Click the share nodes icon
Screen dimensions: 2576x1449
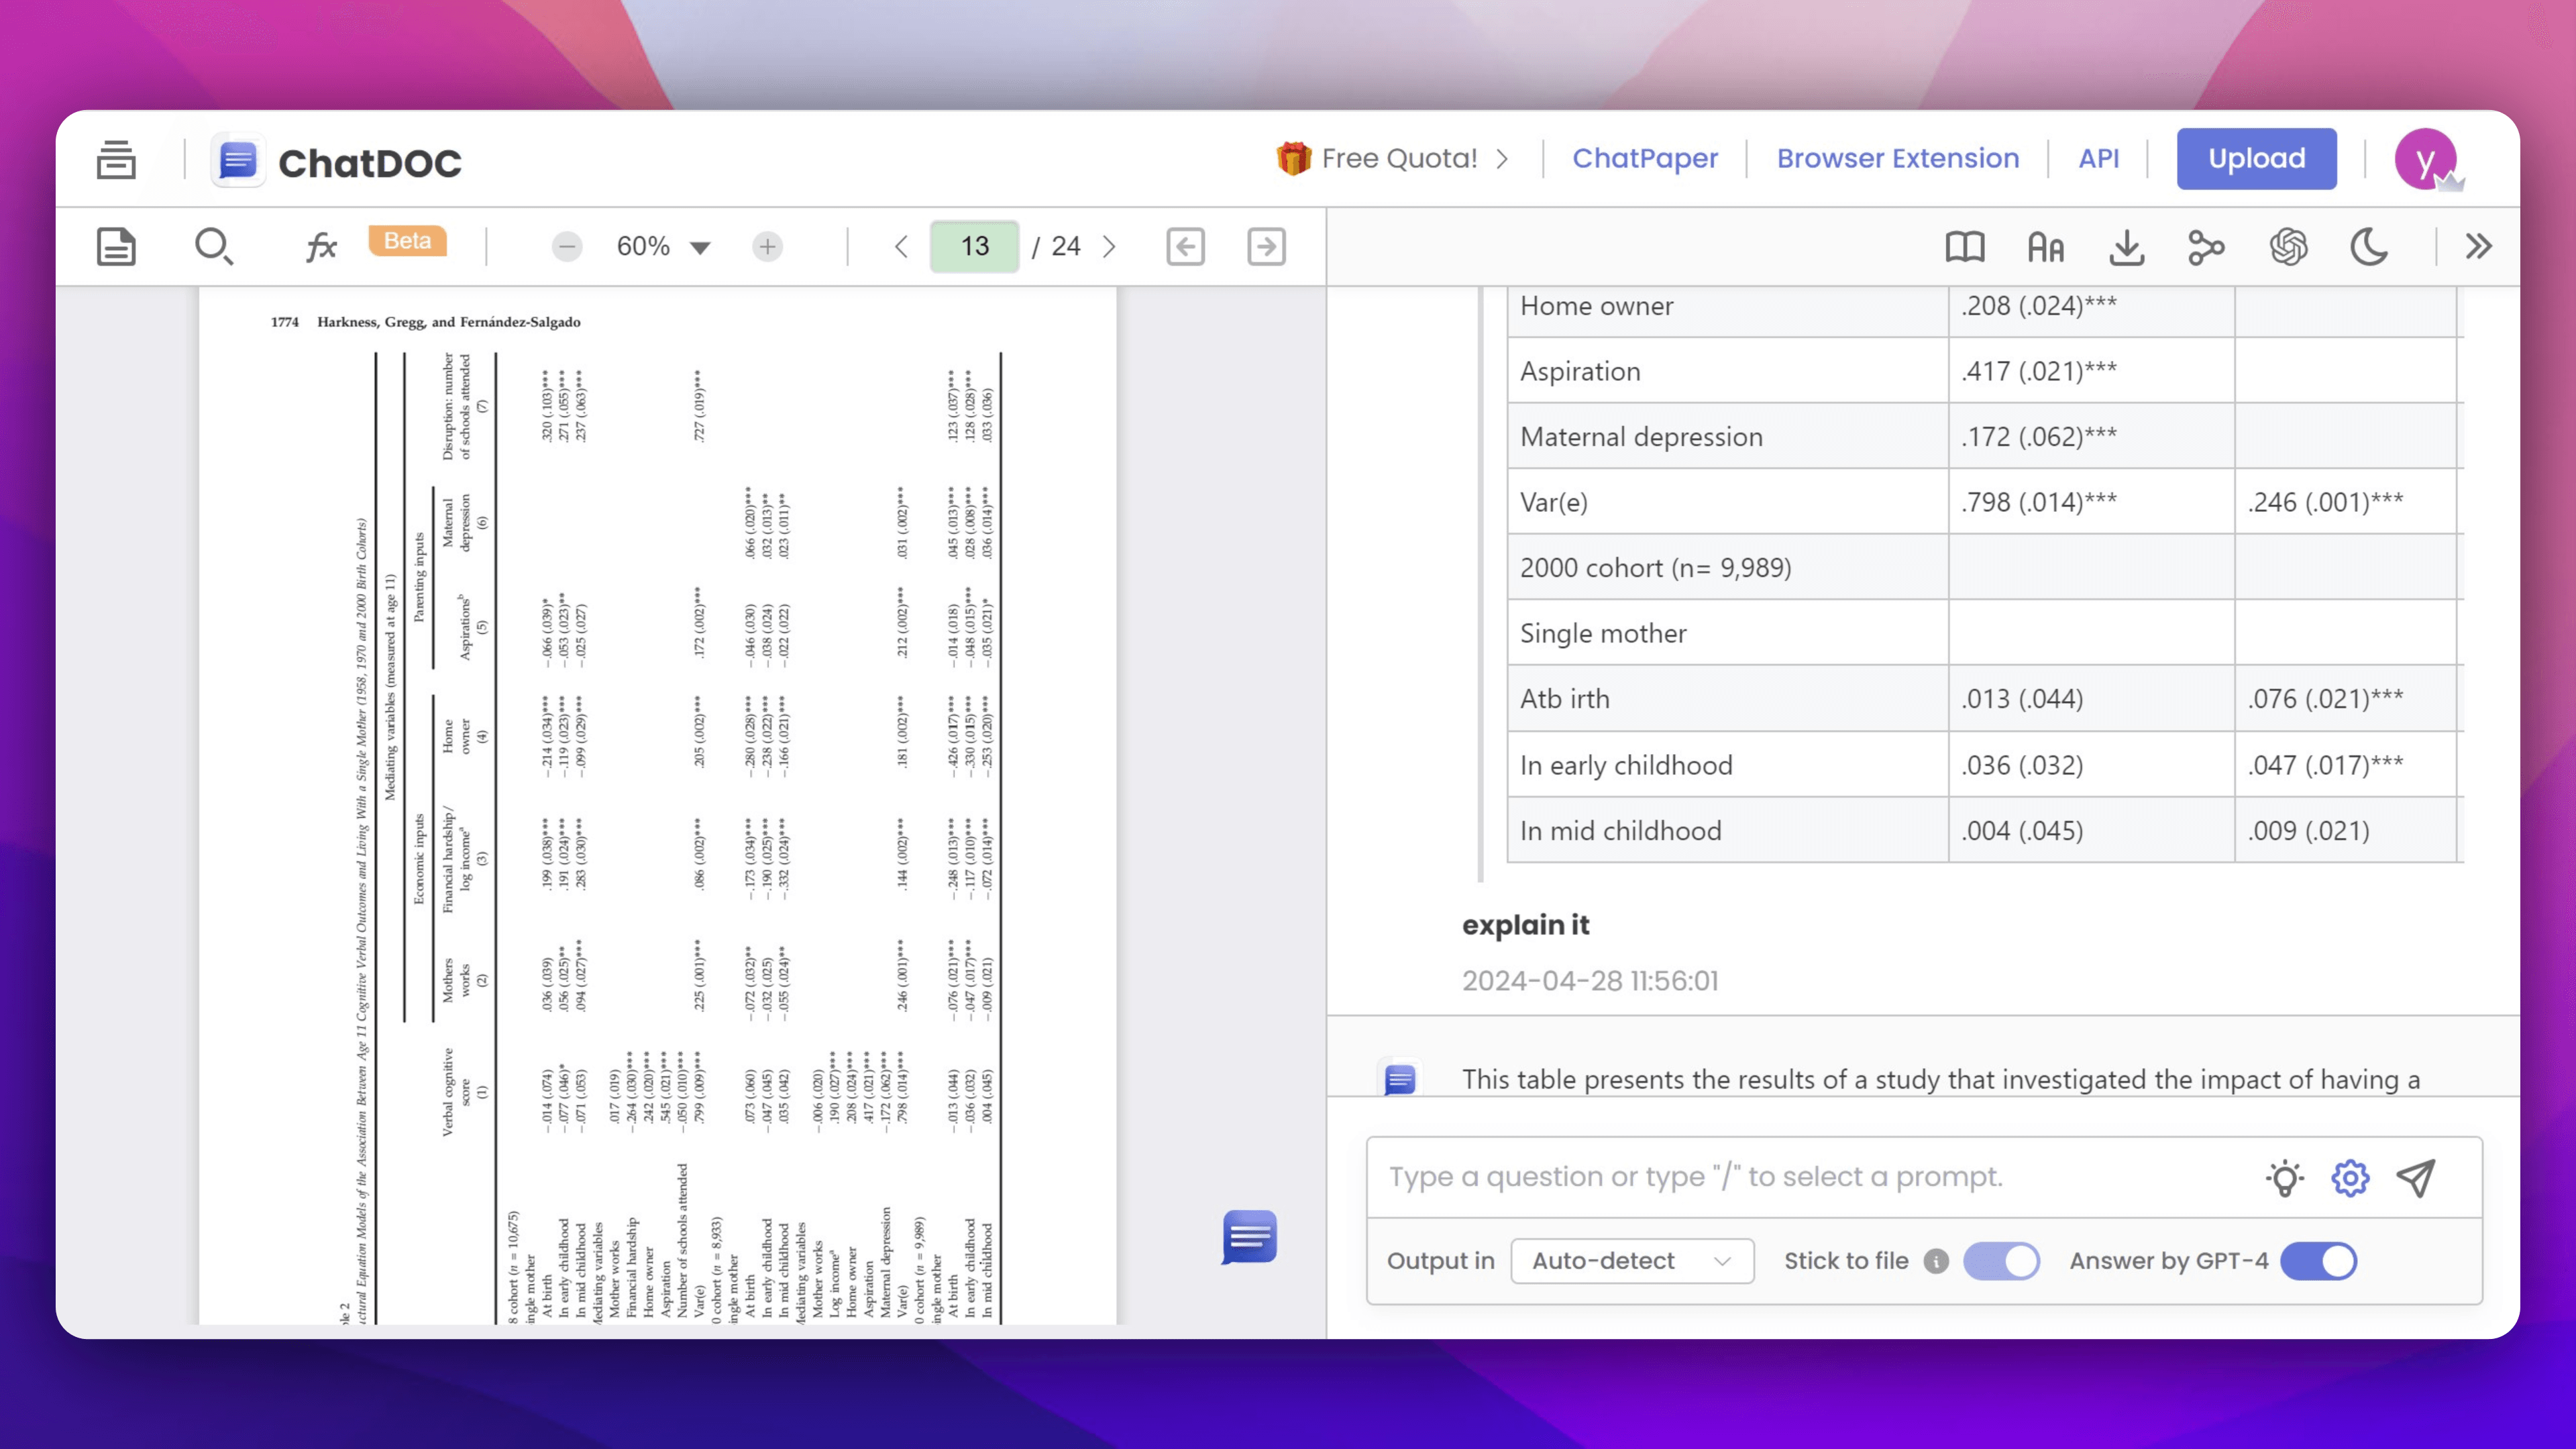click(2206, 247)
